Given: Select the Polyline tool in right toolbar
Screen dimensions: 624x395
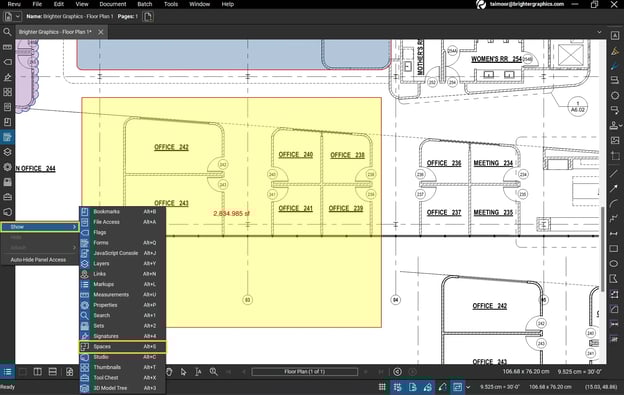Looking at the screenshot, I should tap(614, 218).
